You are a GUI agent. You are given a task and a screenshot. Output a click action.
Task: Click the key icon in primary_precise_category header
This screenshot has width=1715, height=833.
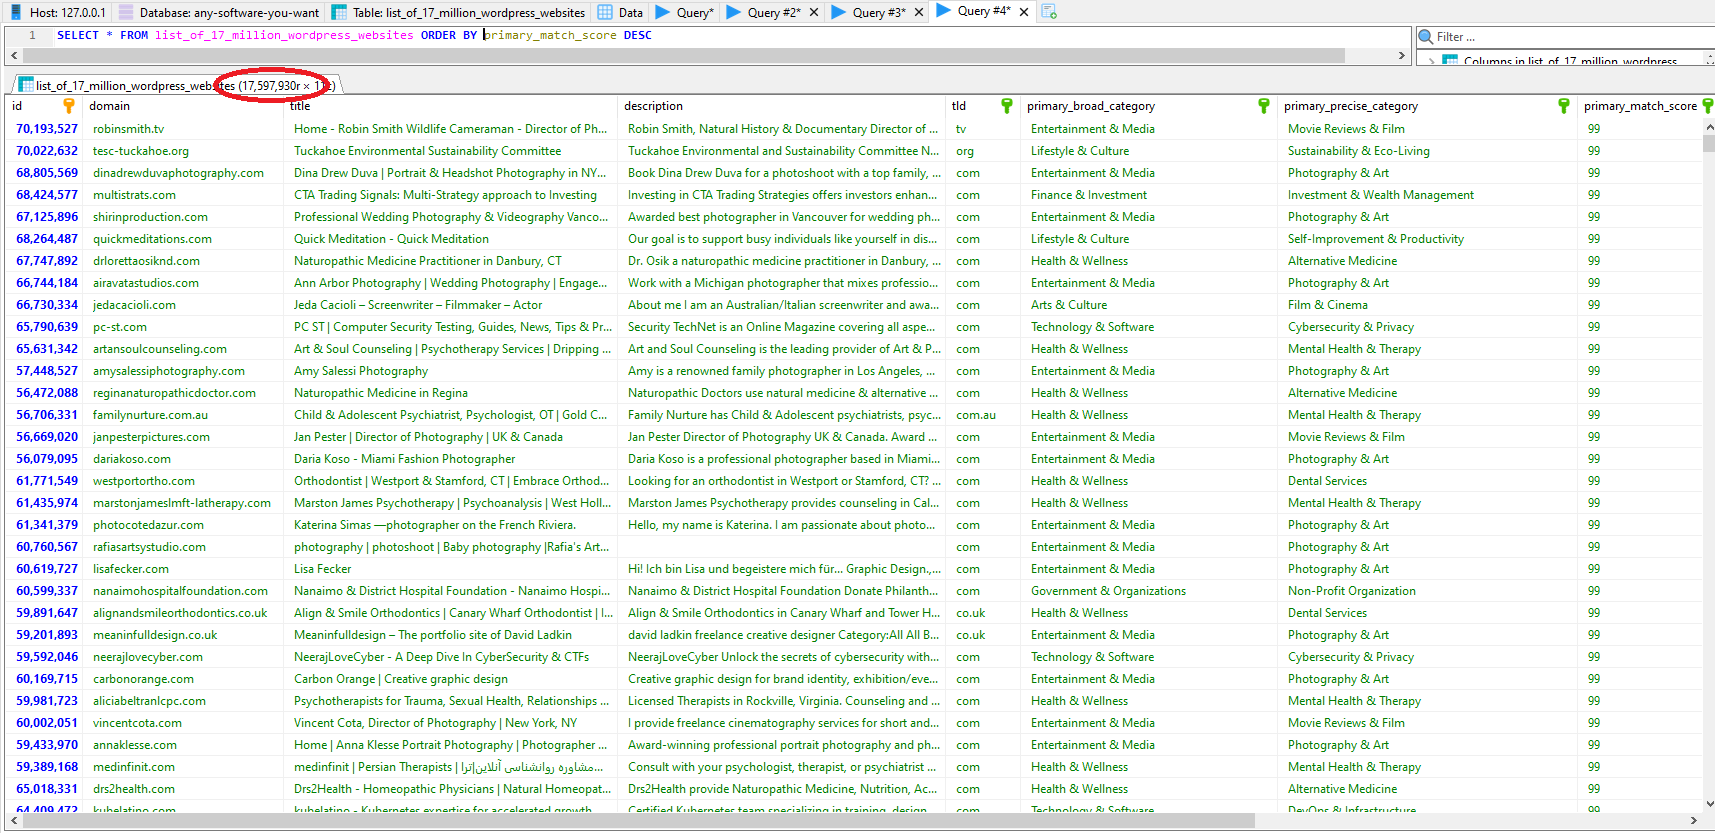1564,106
